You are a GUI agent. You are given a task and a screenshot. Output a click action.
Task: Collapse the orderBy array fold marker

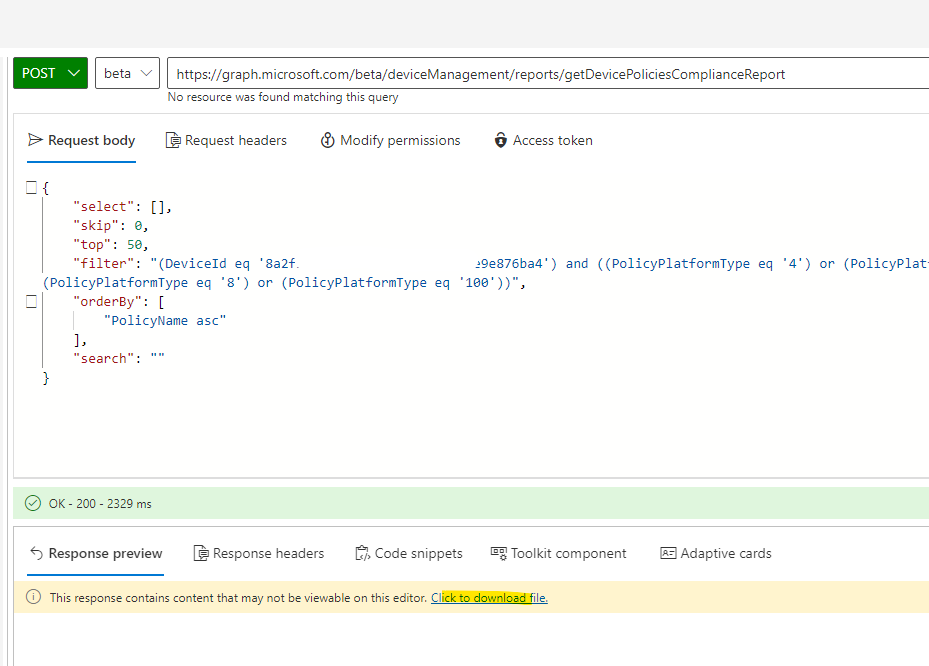point(31,302)
